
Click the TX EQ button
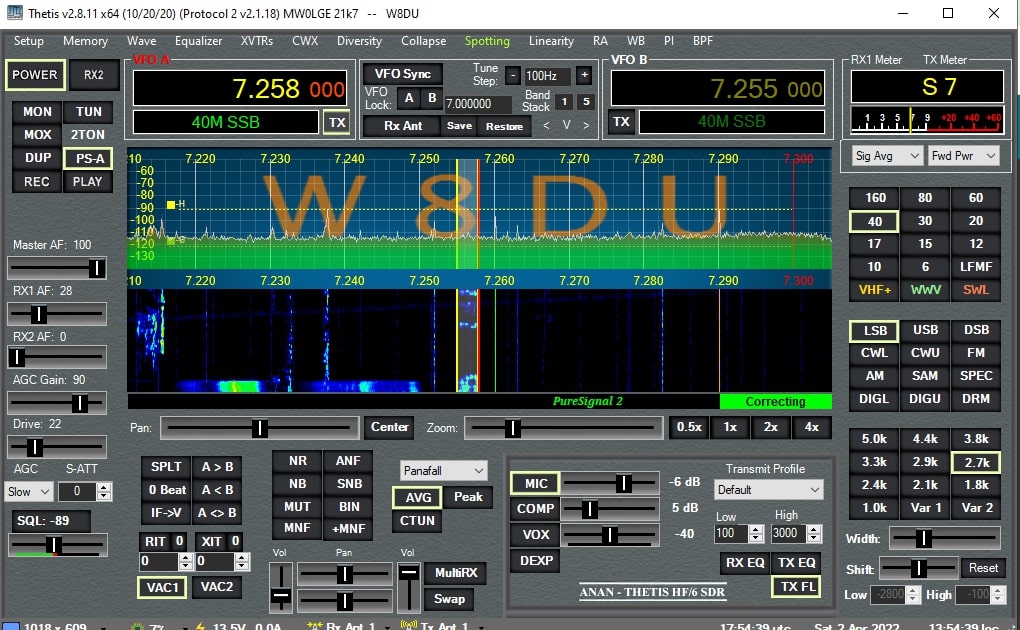pyautogui.click(x=796, y=562)
